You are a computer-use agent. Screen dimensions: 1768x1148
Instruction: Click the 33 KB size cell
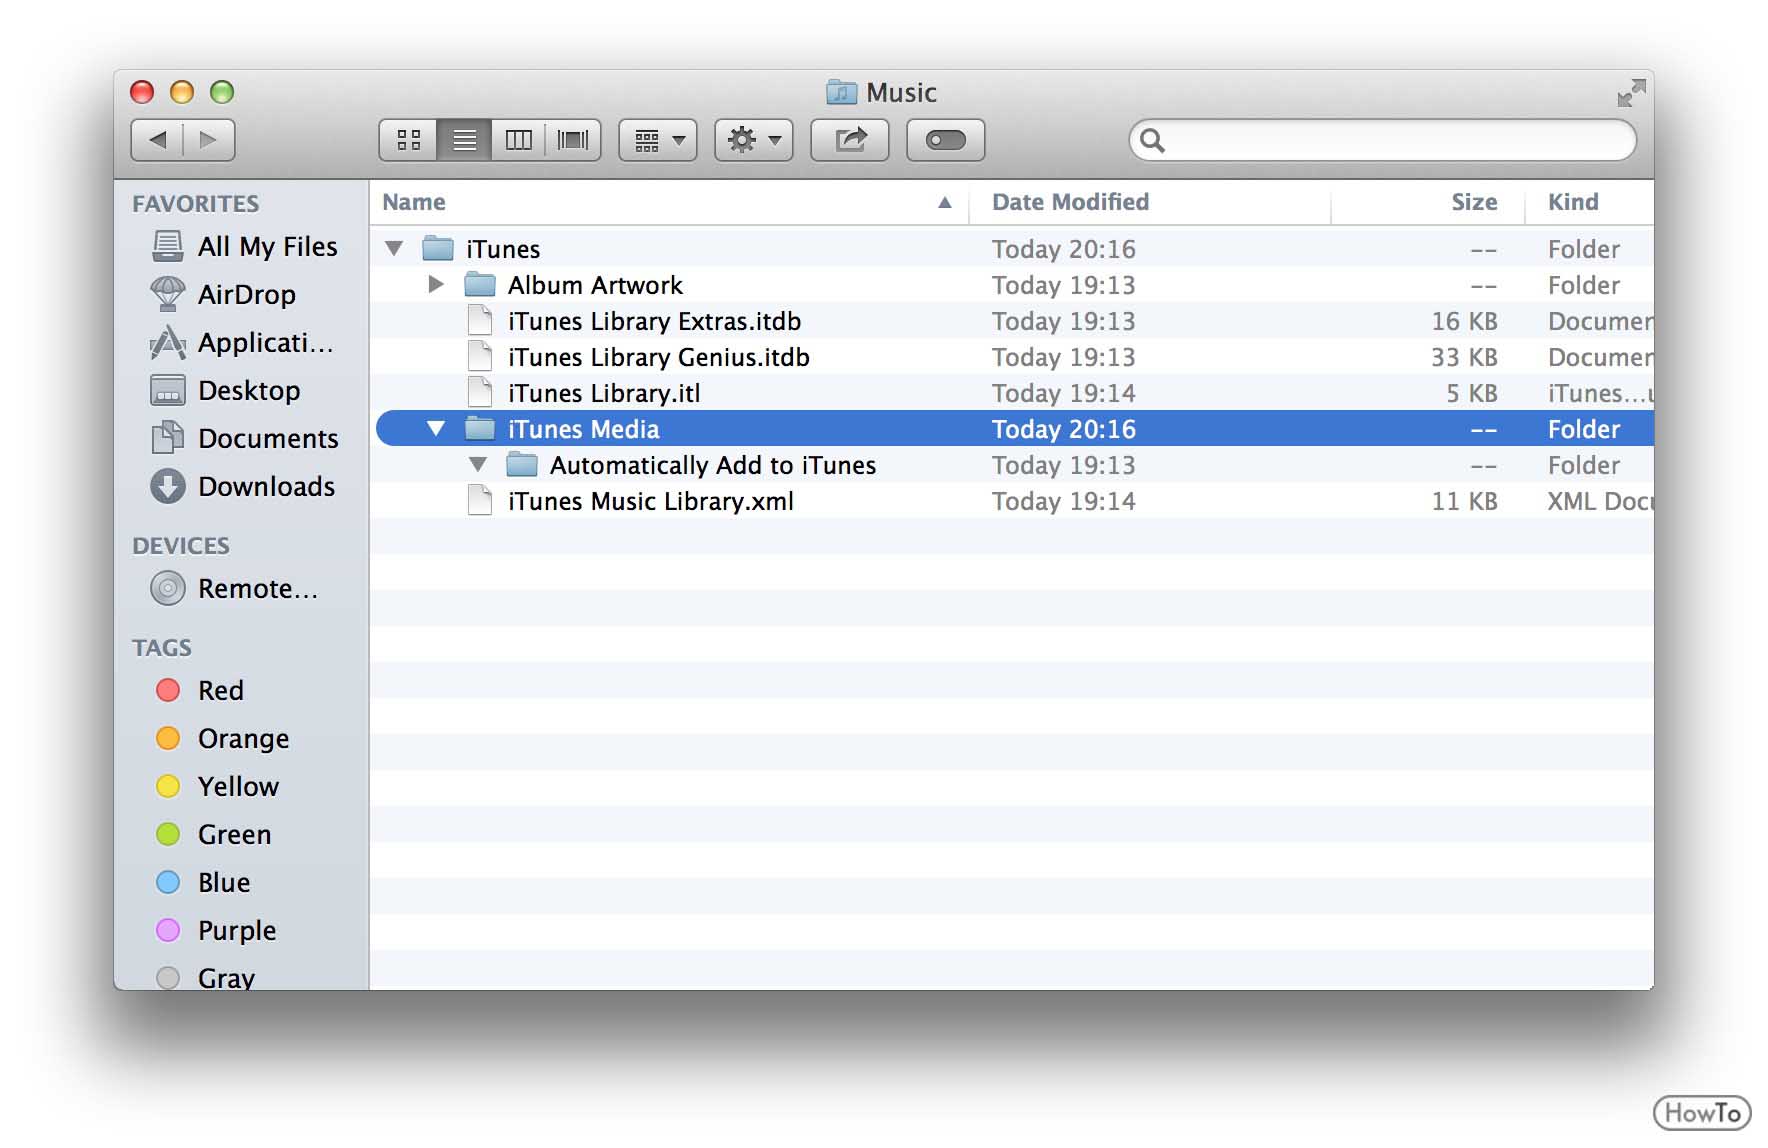[x=1464, y=356]
